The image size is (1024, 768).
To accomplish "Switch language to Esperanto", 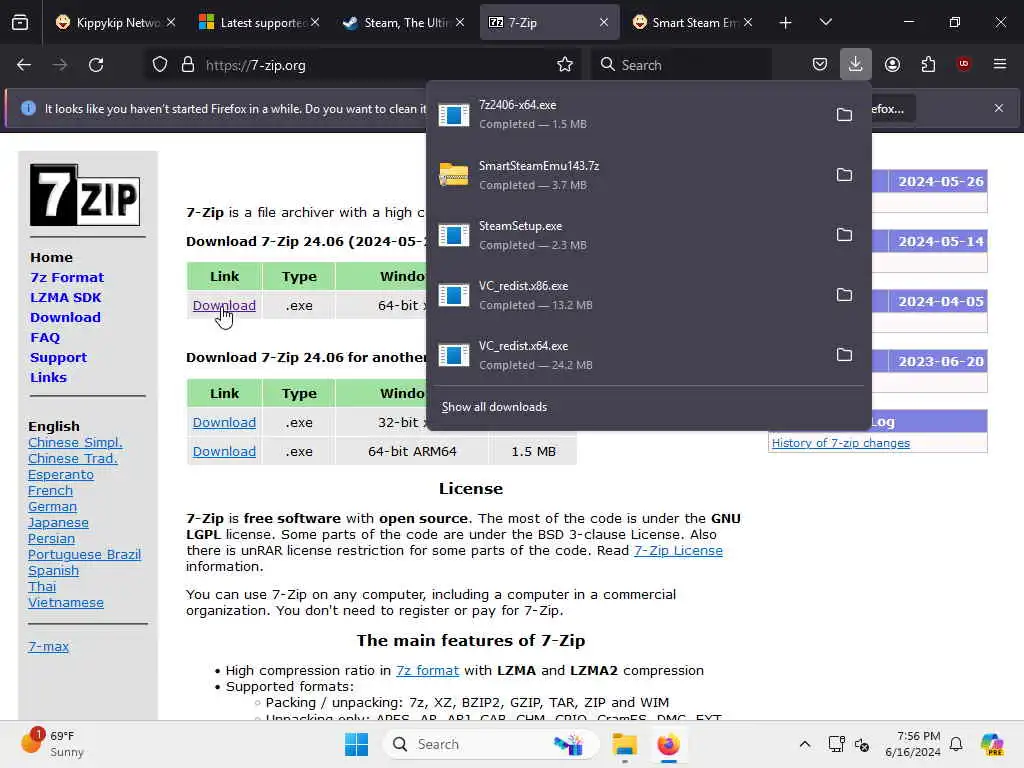I will pos(61,475).
